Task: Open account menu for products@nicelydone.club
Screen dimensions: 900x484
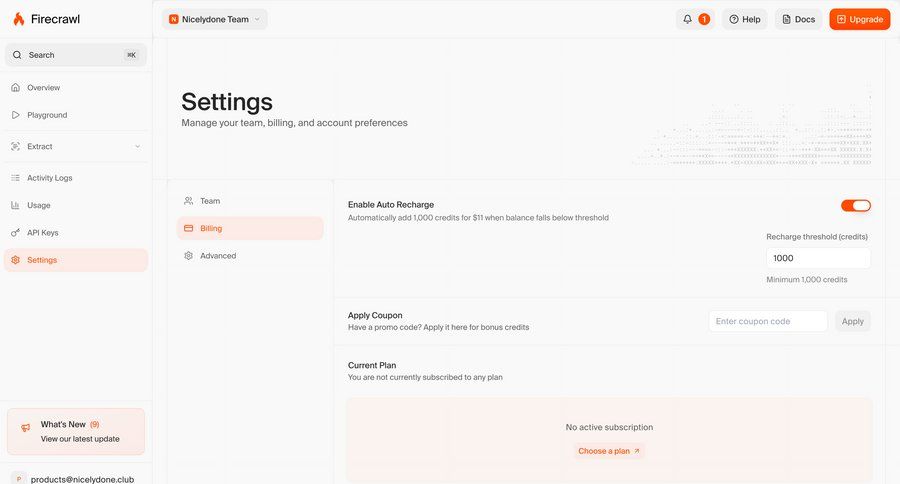Action: click(x=75, y=478)
